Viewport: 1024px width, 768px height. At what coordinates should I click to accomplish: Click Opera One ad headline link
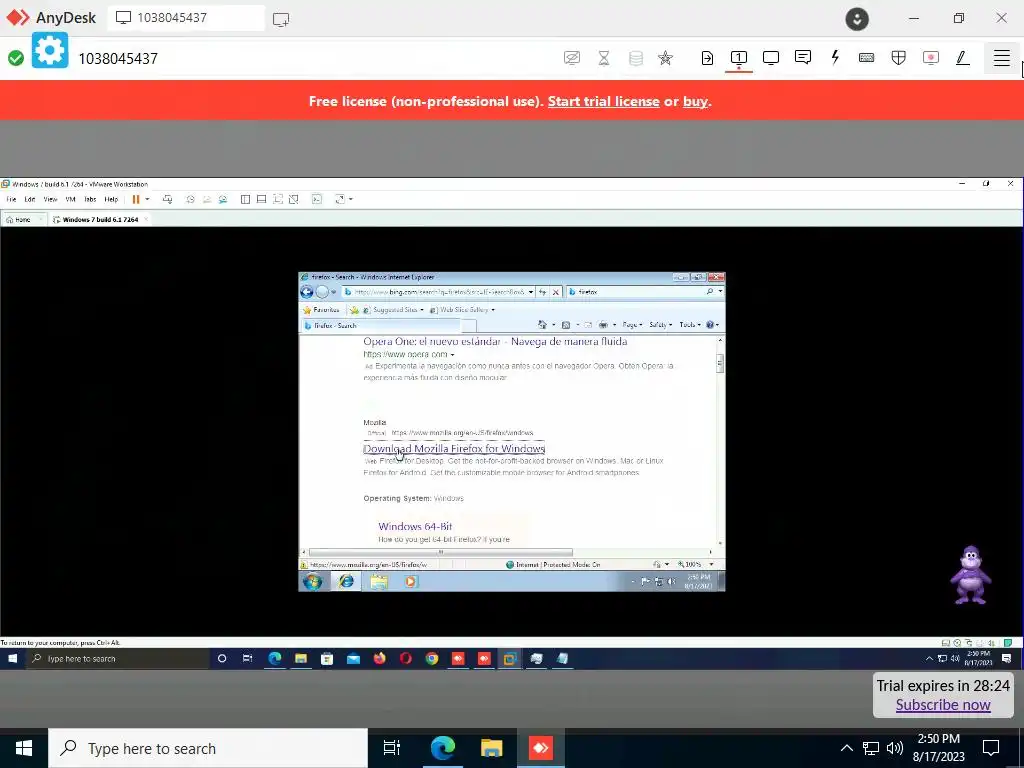(495, 342)
